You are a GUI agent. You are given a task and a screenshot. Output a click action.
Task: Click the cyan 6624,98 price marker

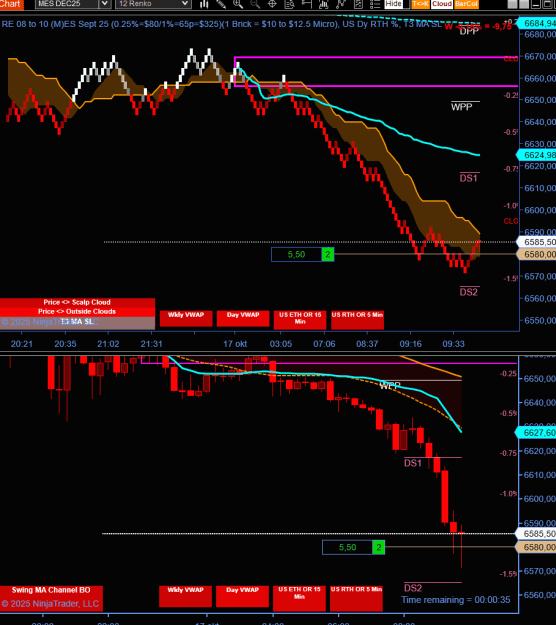coord(537,155)
